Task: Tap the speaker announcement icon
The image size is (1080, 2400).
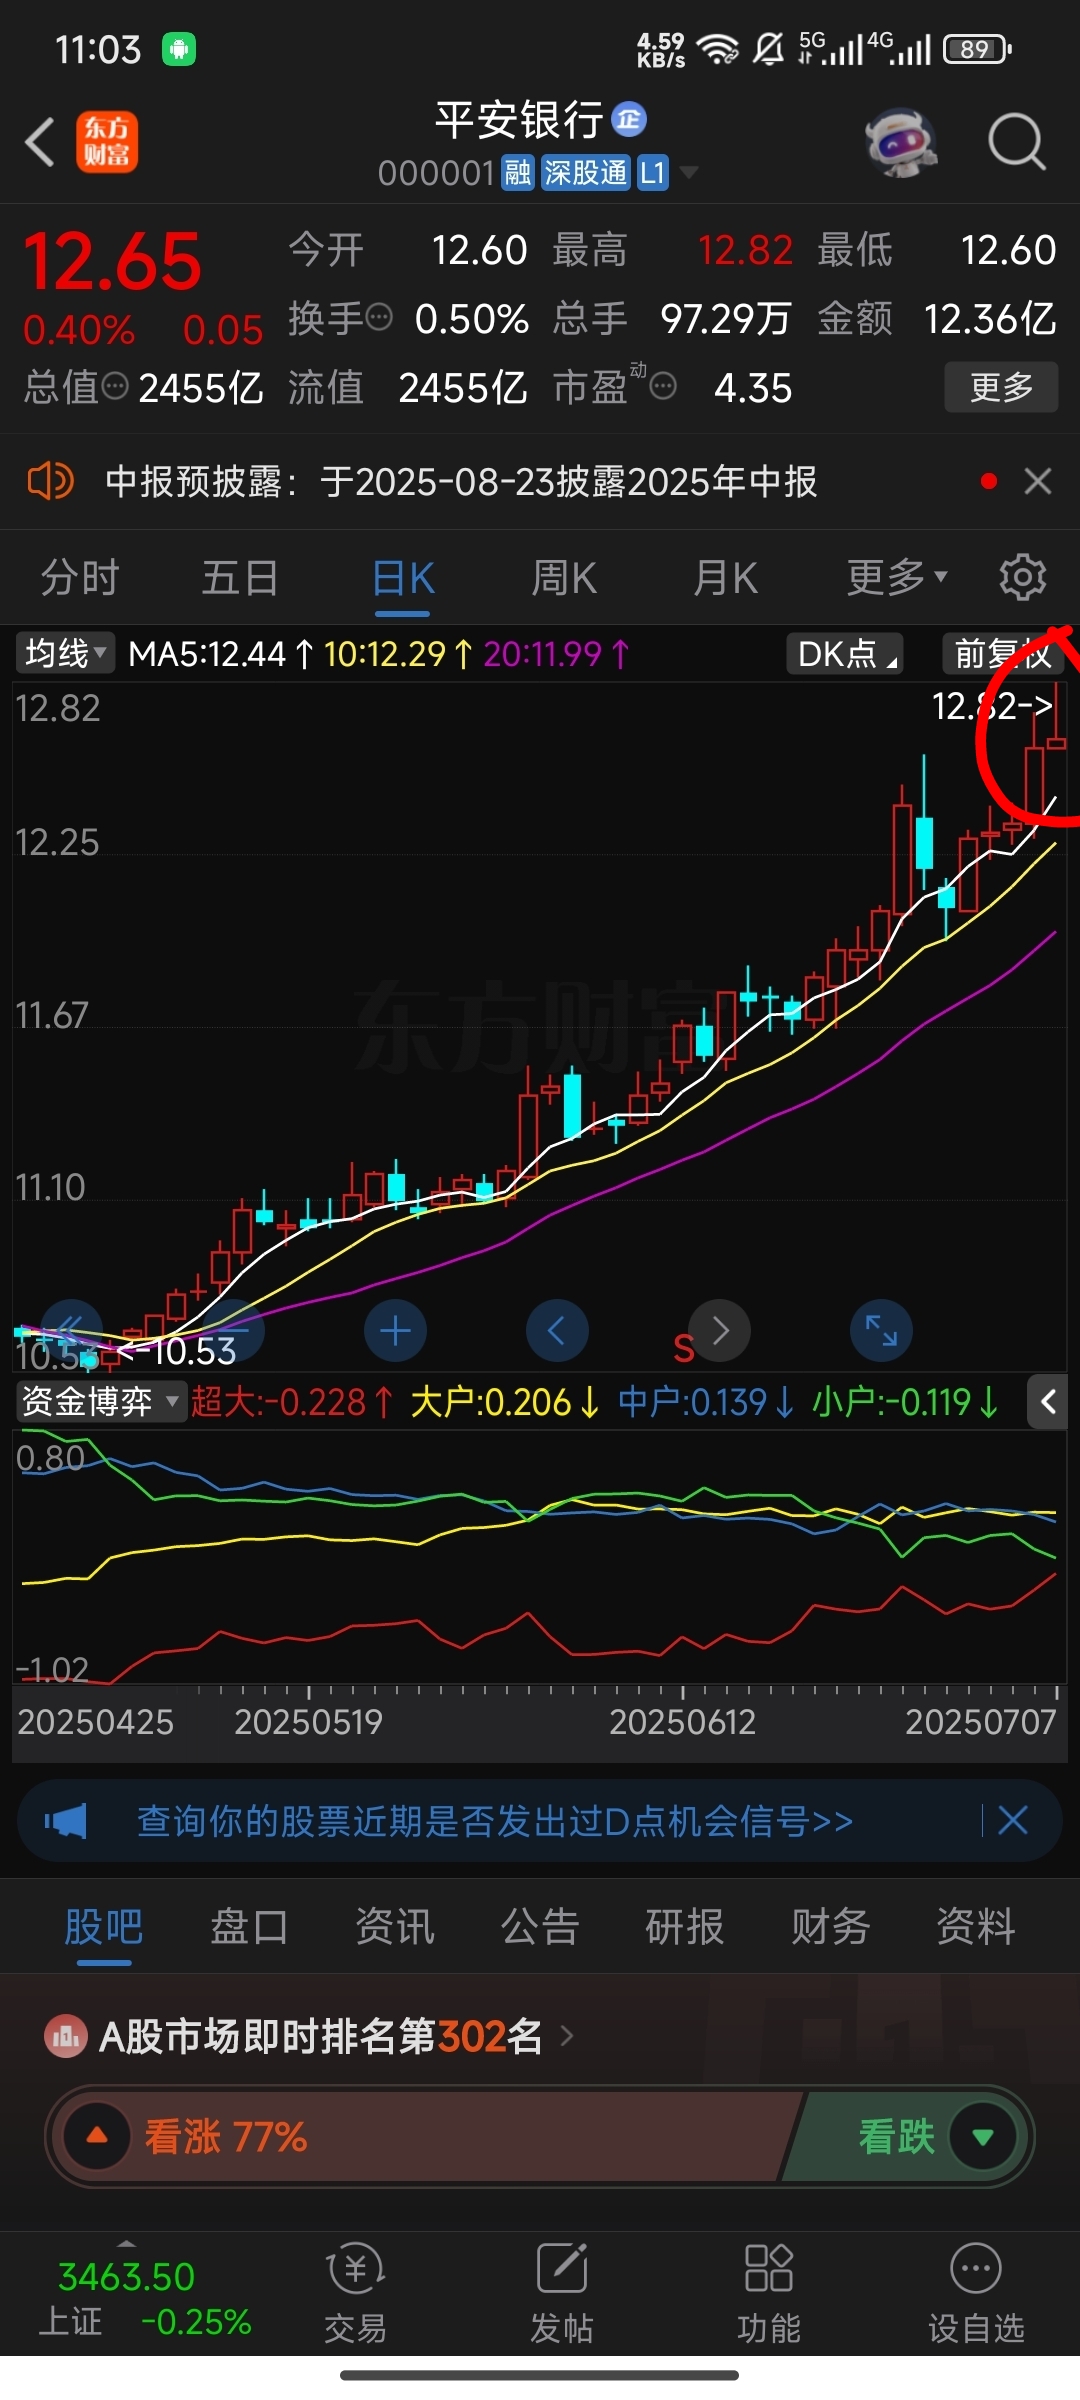Action: pyautogui.click(x=50, y=481)
